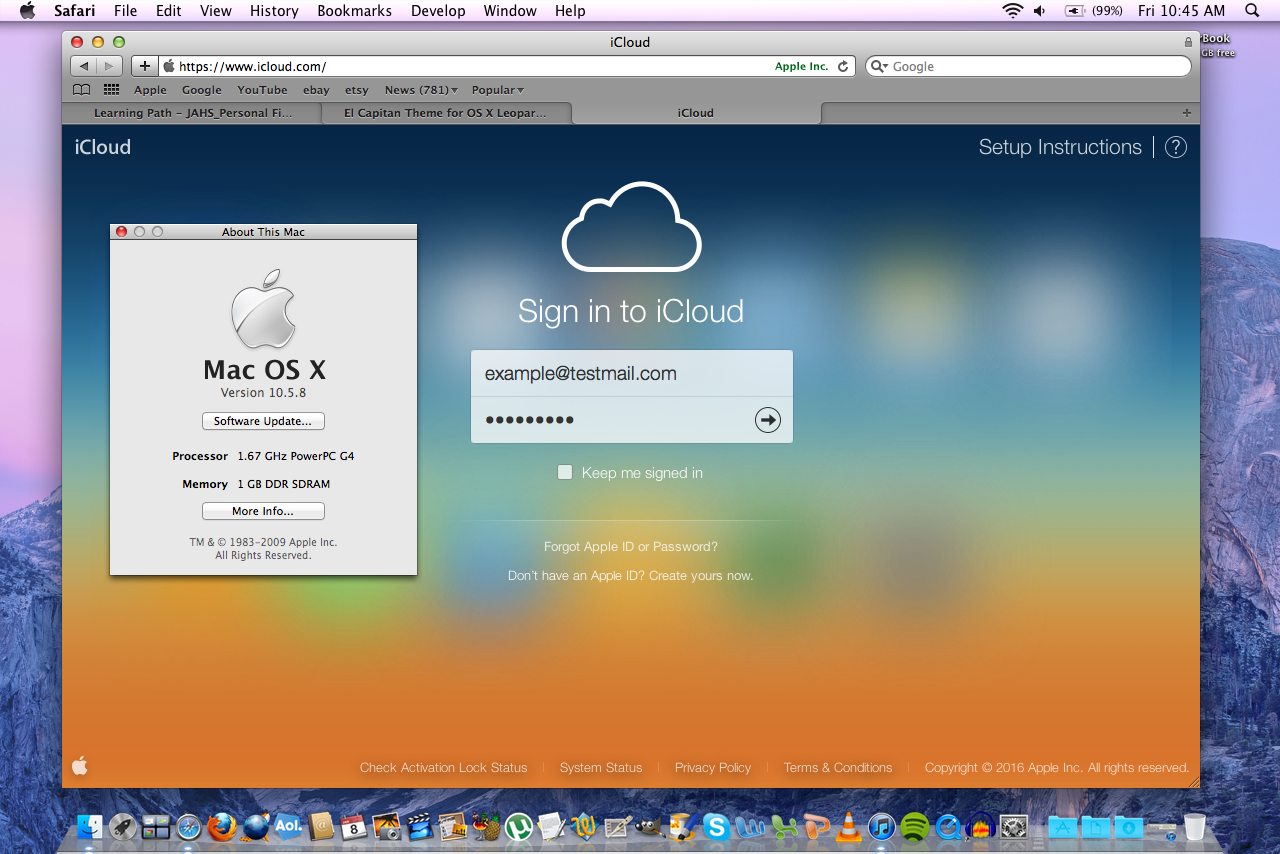This screenshot has width=1280, height=854.
Task: Click the battery status (99%) indicator
Action: 1093,11
